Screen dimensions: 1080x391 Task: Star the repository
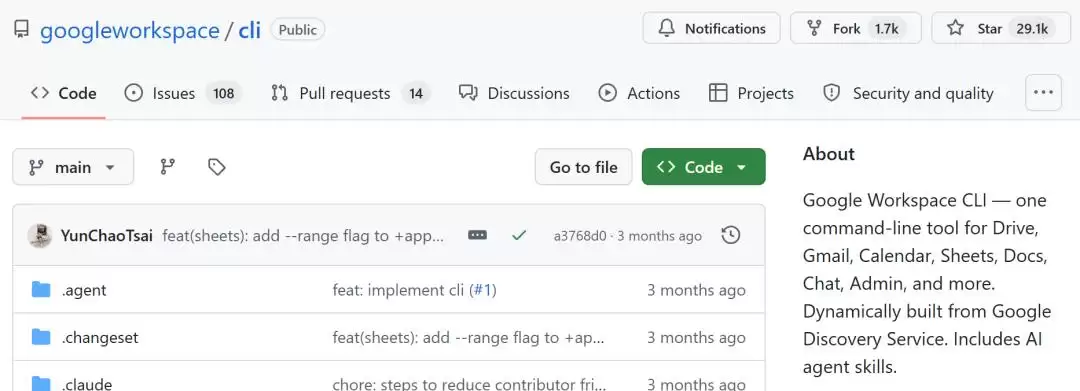click(1002, 28)
